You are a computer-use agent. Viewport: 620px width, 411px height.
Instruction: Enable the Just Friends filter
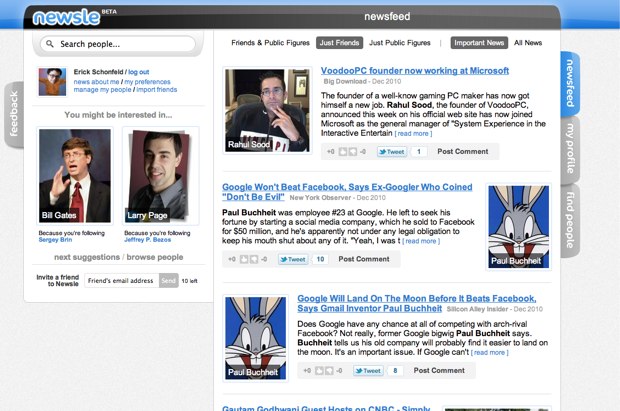(x=339, y=43)
